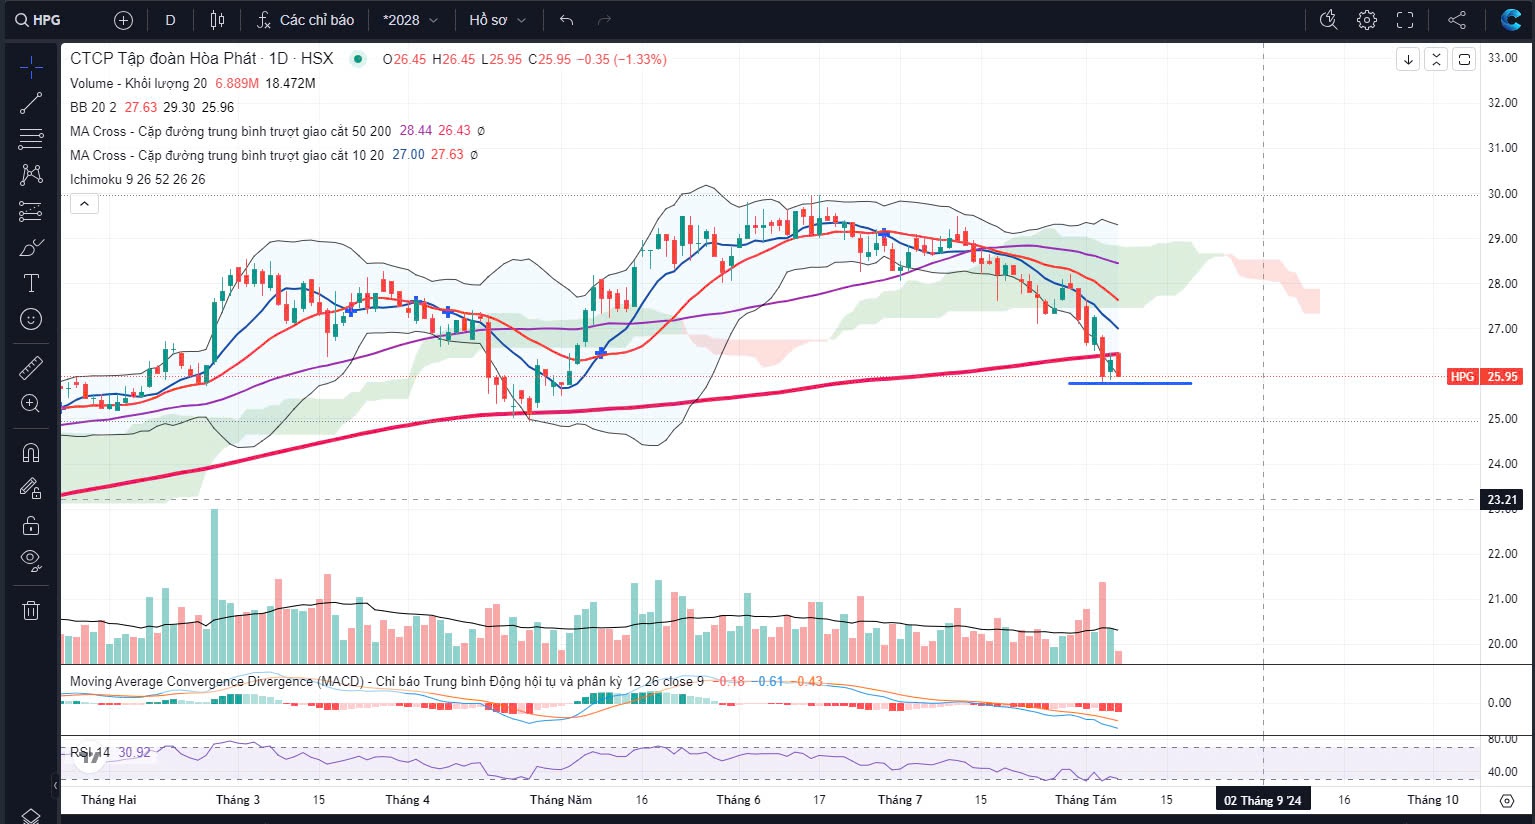Select the MA Cross 10 20 legend

[x=227, y=155]
